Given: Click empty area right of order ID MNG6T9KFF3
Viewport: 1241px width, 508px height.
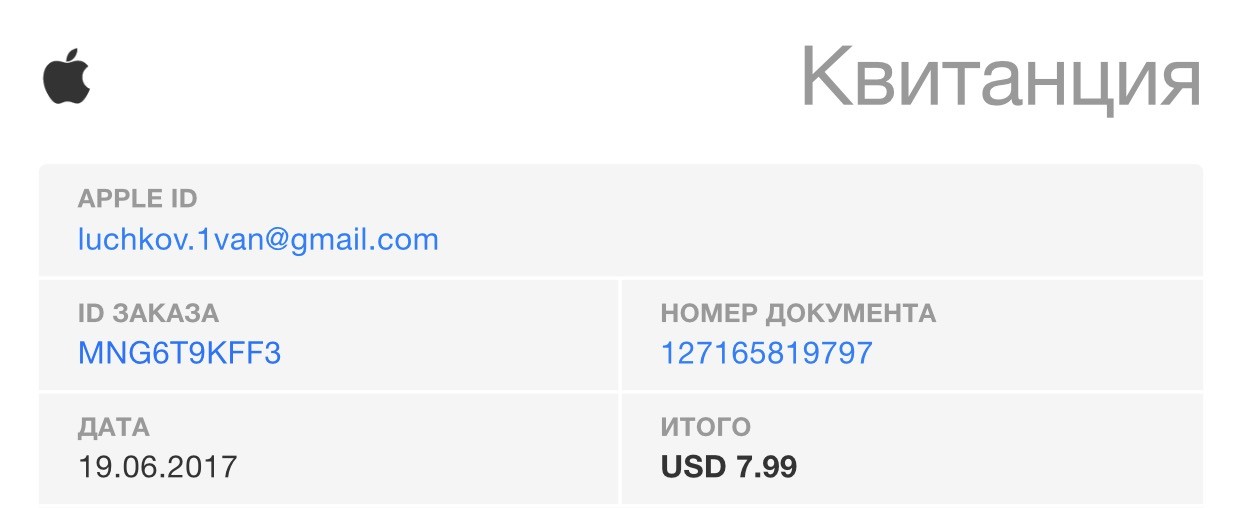Looking at the screenshot, I should [450, 353].
